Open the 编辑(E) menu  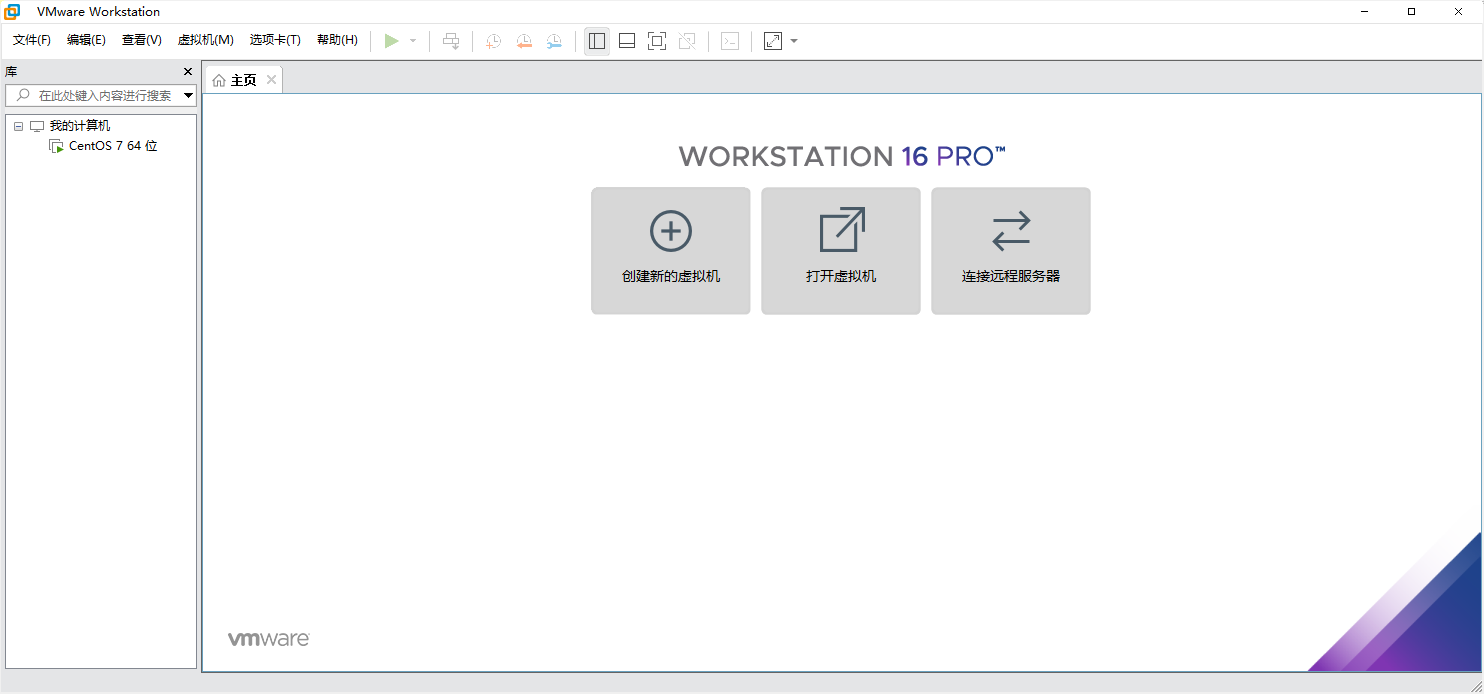[86, 40]
